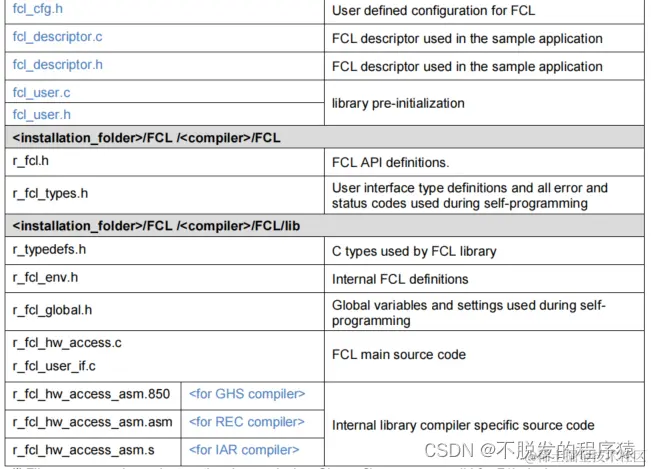Screen dimensions: 651x469
Task: Click the fcl_cfg.h file name
Action: 37,9
